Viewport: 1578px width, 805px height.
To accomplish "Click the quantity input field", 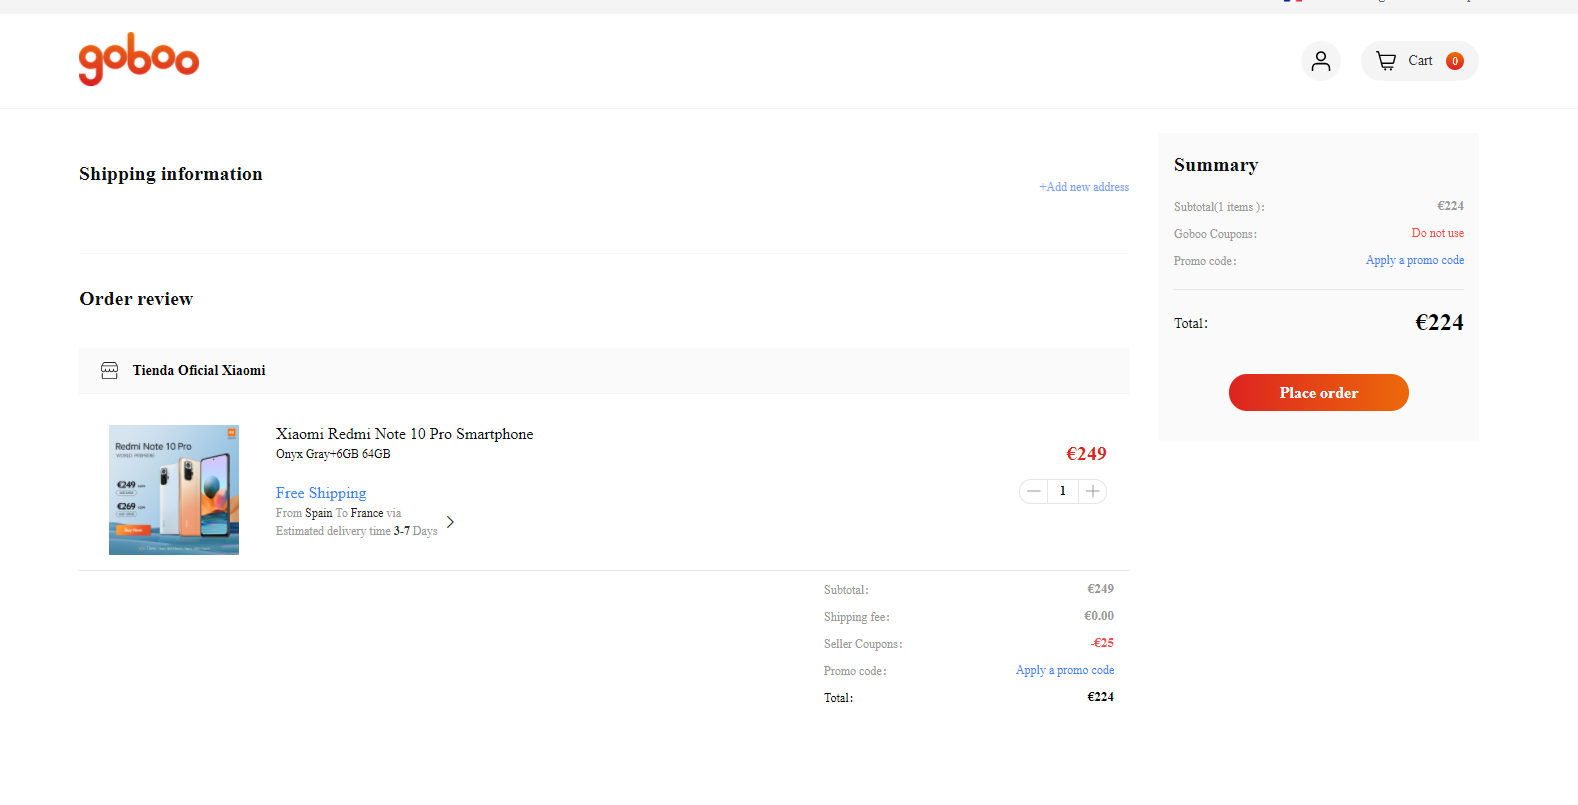I will pyautogui.click(x=1063, y=491).
